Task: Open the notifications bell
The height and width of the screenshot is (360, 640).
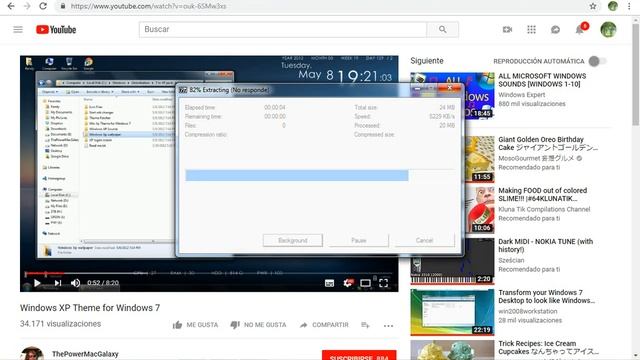Action: [x=580, y=29]
